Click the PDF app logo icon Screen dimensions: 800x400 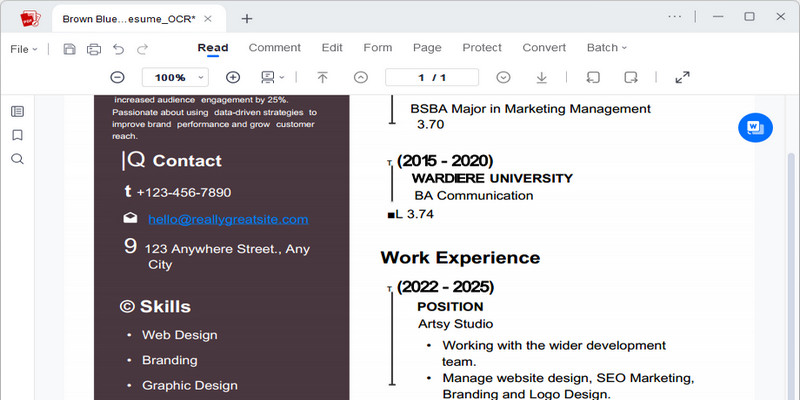tap(30, 19)
